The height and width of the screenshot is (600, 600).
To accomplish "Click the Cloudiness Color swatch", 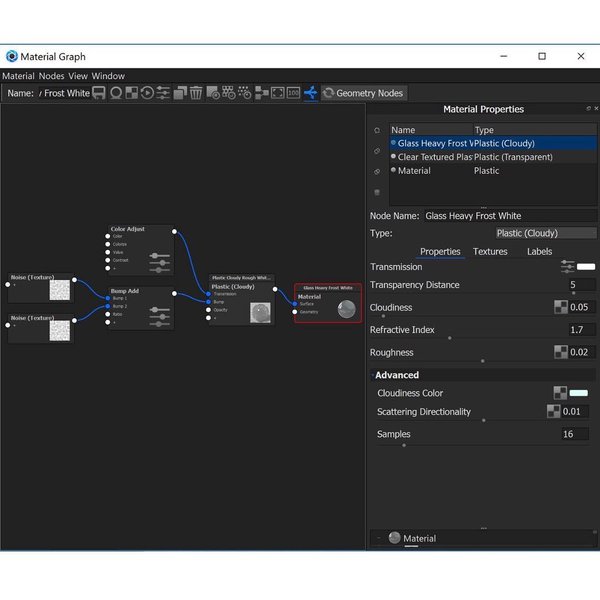I will [579, 393].
